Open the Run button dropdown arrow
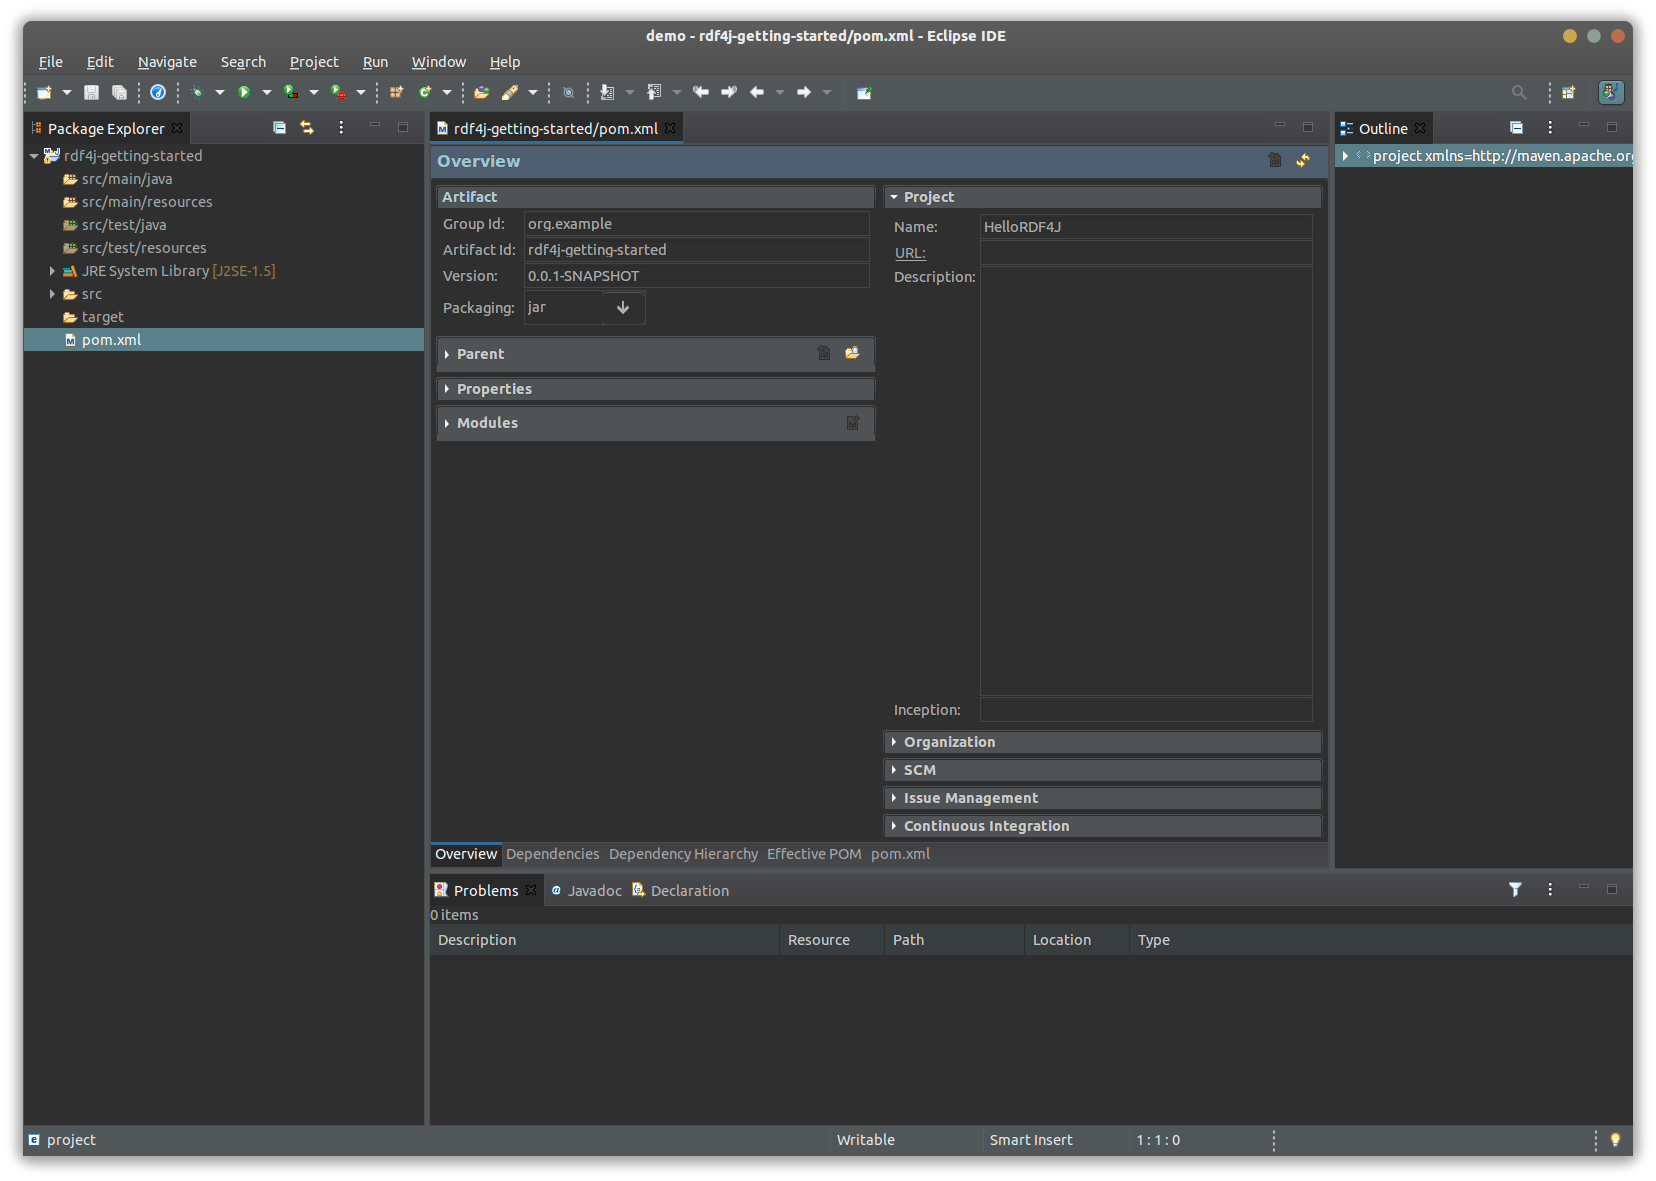Image resolution: width=1656 pixels, height=1181 pixels. point(267,93)
